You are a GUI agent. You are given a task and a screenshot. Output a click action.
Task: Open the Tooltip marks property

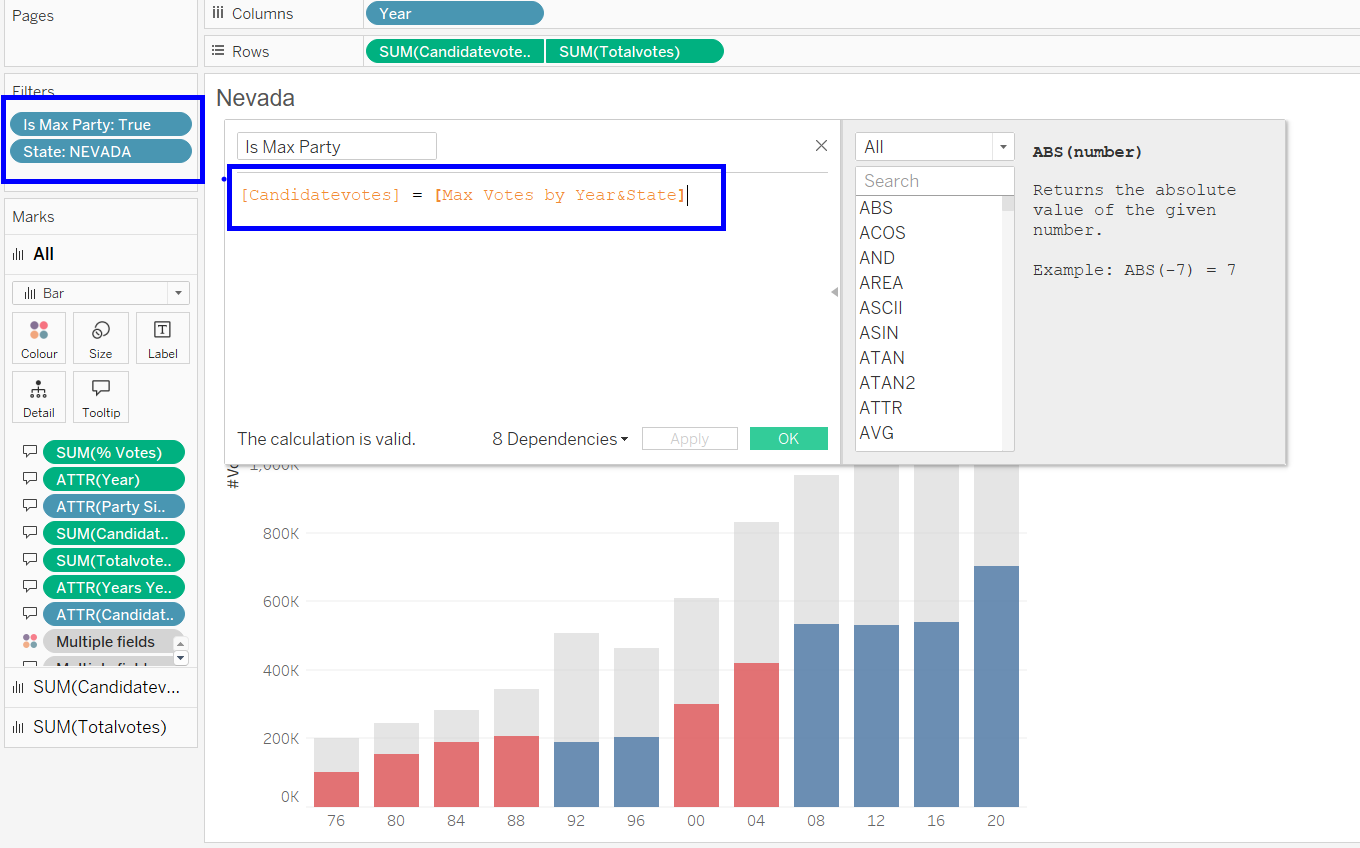(101, 397)
